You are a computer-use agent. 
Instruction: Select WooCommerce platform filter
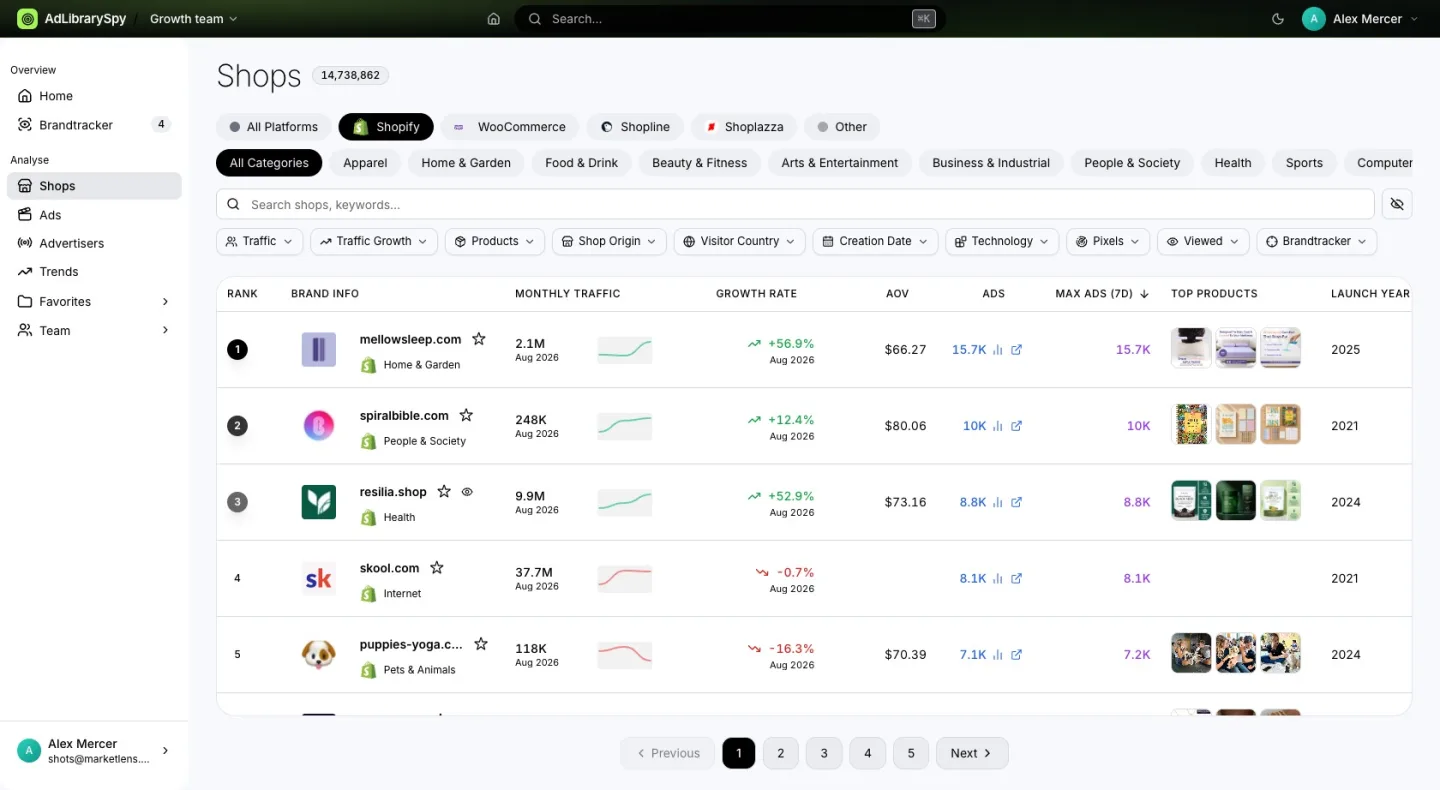point(510,127)
